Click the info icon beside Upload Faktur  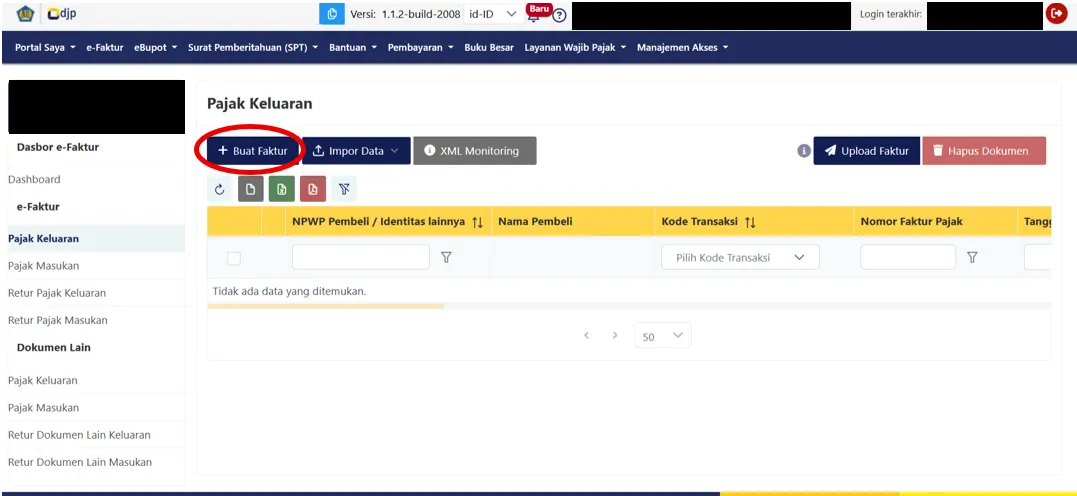[x=803, y=151]
